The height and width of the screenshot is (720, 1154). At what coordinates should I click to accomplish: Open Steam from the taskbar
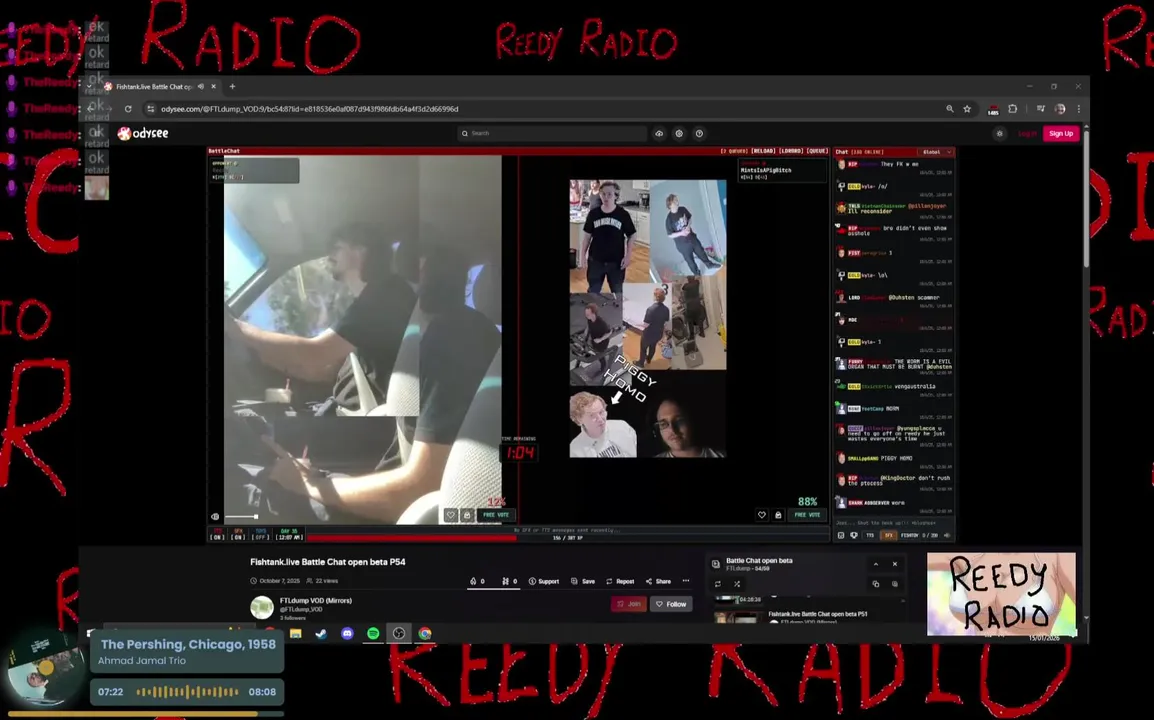coord(322,633)
